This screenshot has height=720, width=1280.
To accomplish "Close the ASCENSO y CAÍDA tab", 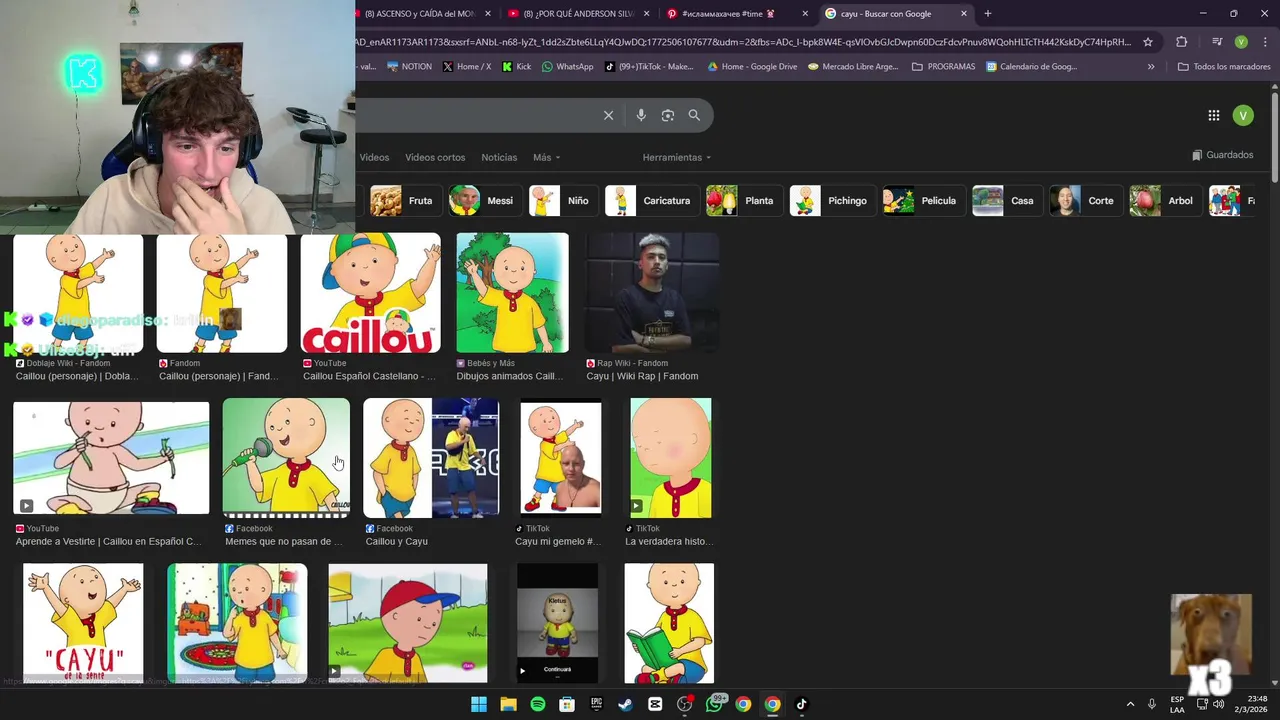I will pos(488,14).
